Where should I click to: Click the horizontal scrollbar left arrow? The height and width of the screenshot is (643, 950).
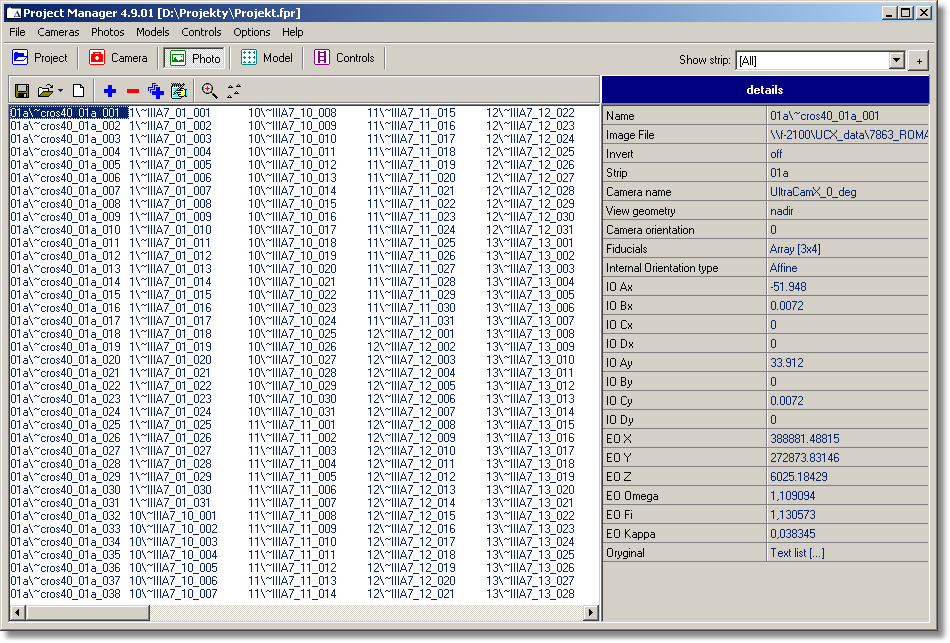(x=17, y=613)
